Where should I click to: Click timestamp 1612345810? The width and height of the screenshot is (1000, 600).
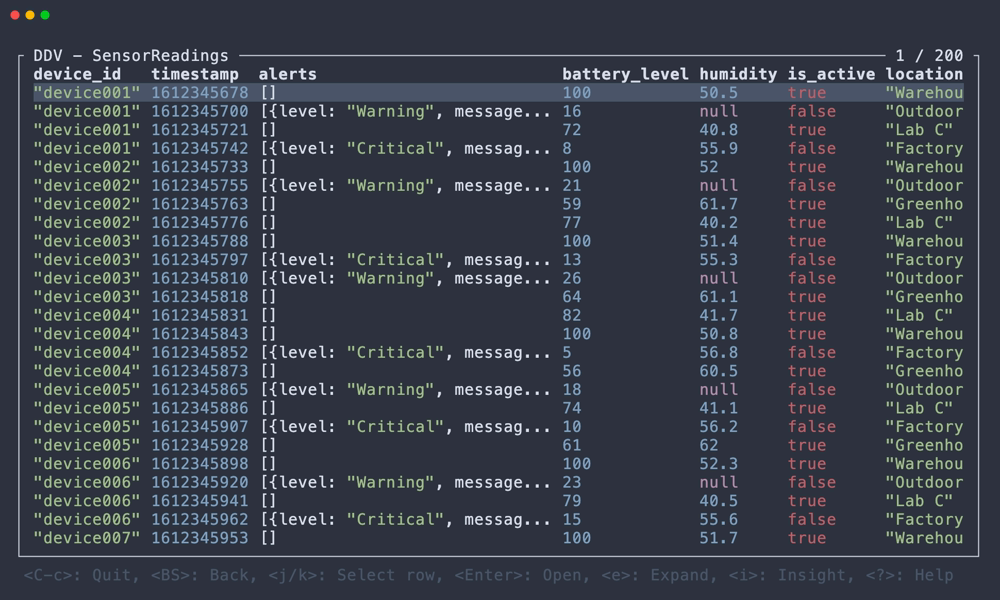(200, 278)
